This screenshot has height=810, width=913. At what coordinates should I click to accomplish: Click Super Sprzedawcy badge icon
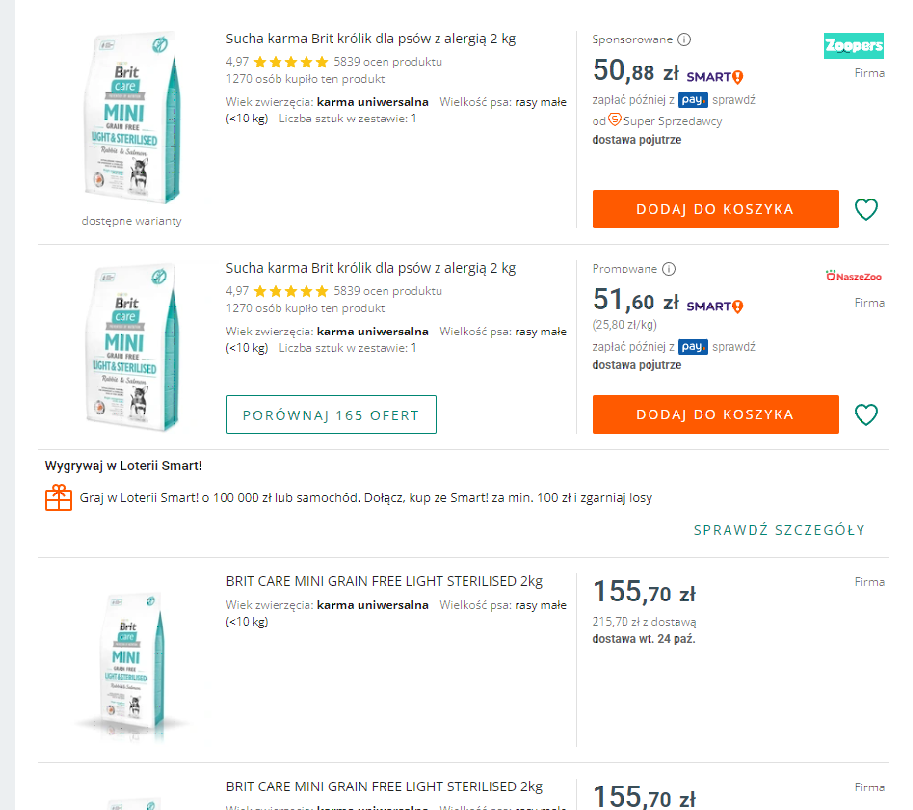(x=615, y=121)
